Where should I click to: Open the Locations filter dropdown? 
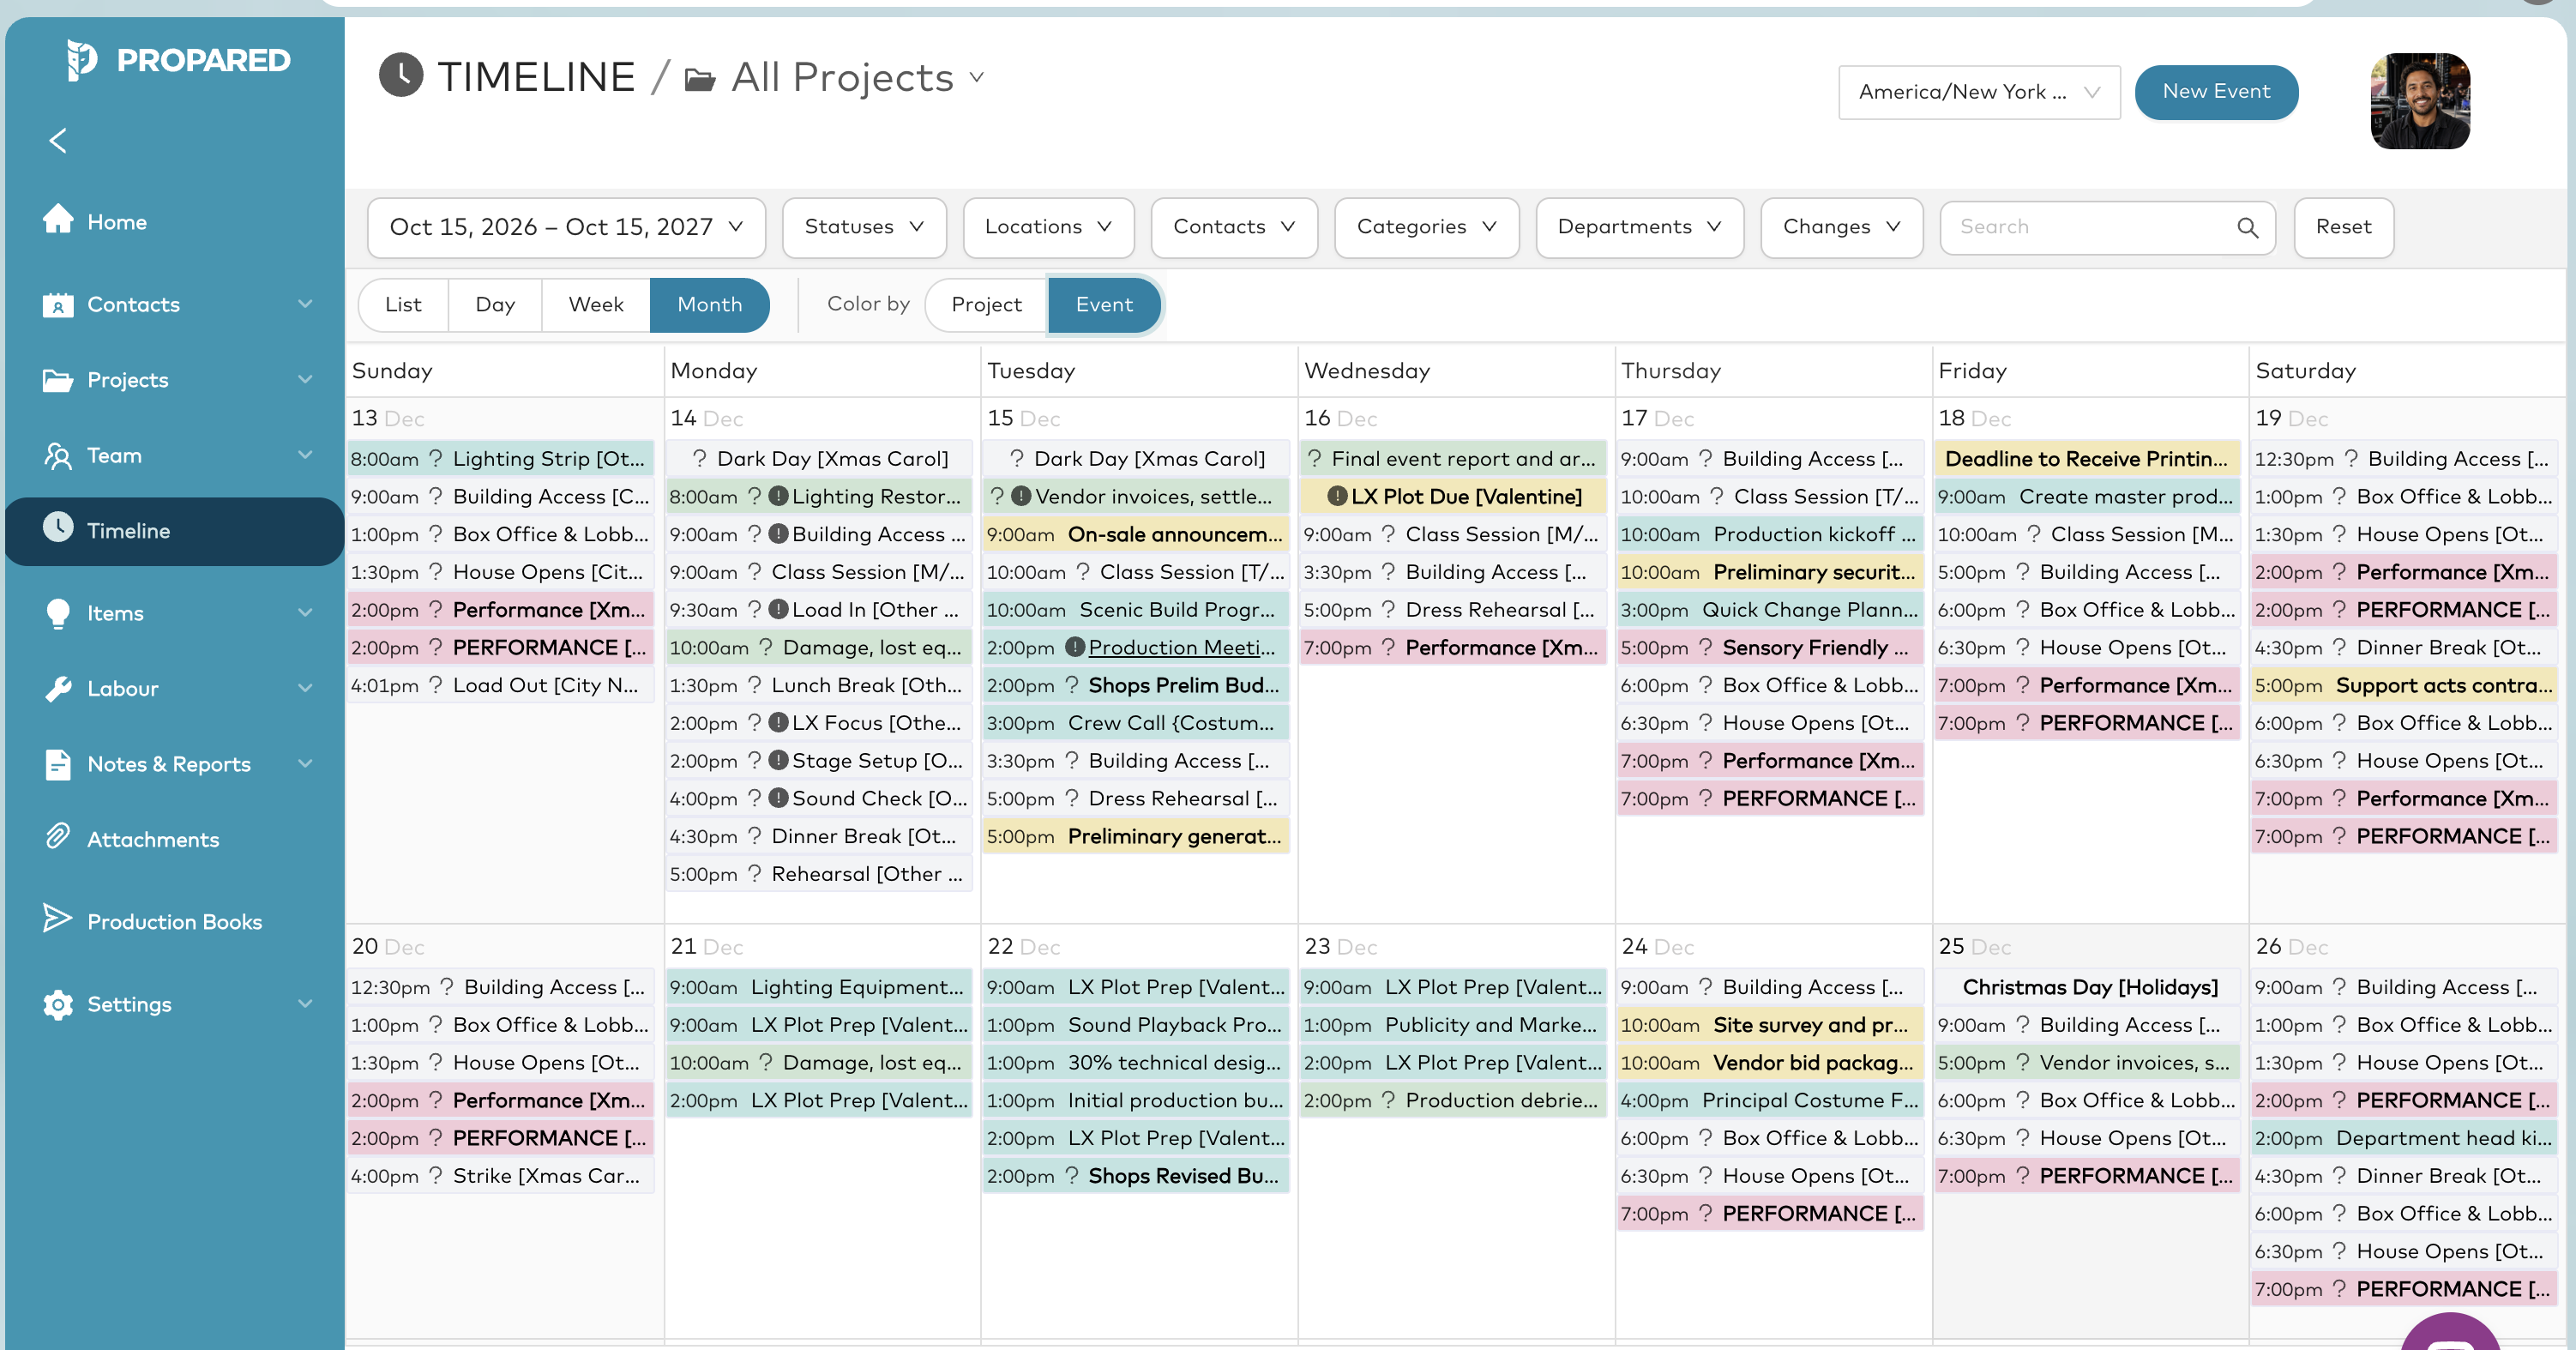[x=1048, y=227]
